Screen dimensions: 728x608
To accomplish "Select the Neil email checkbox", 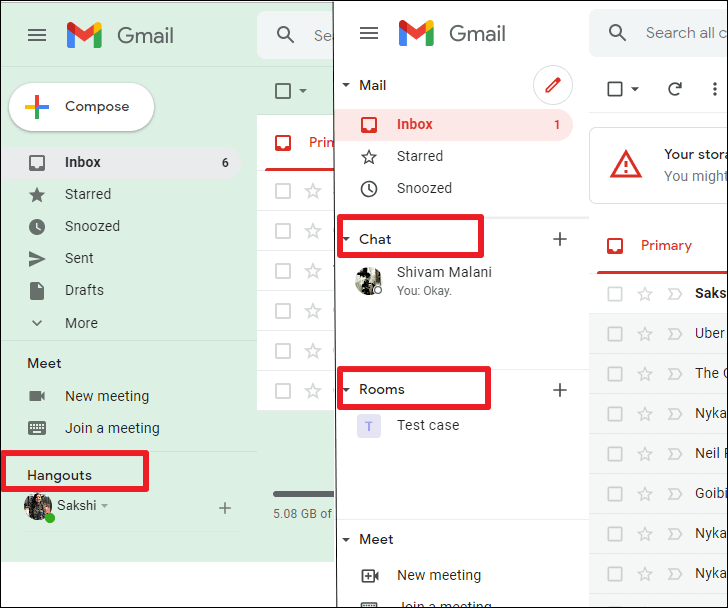I will 615,453.
